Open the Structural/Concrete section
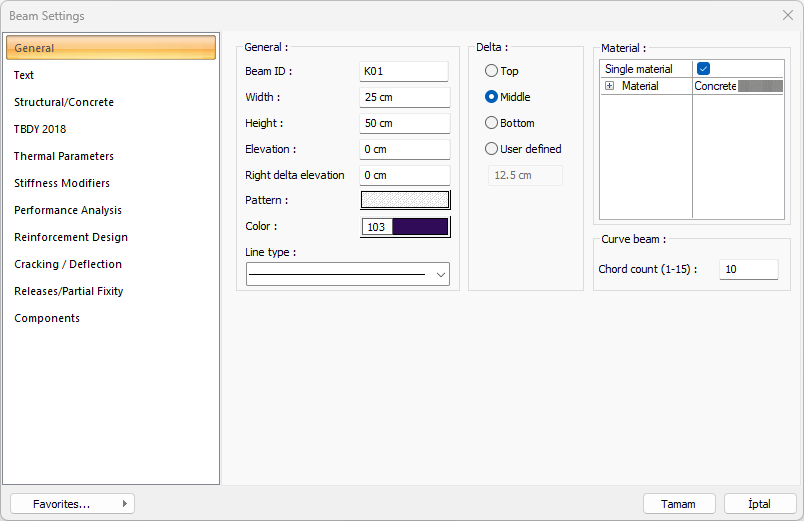The image size is (804, 521). pos(64,102)
